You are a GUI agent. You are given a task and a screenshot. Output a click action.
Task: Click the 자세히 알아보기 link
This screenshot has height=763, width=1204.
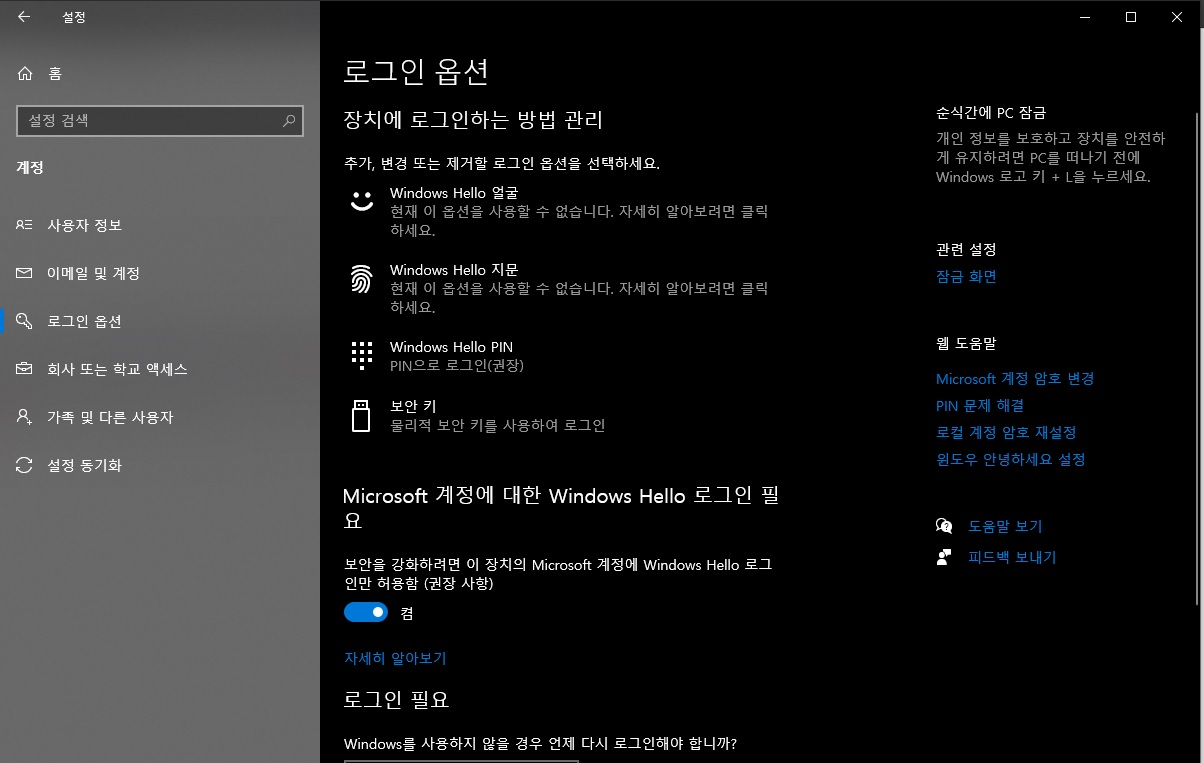point(395,658)
